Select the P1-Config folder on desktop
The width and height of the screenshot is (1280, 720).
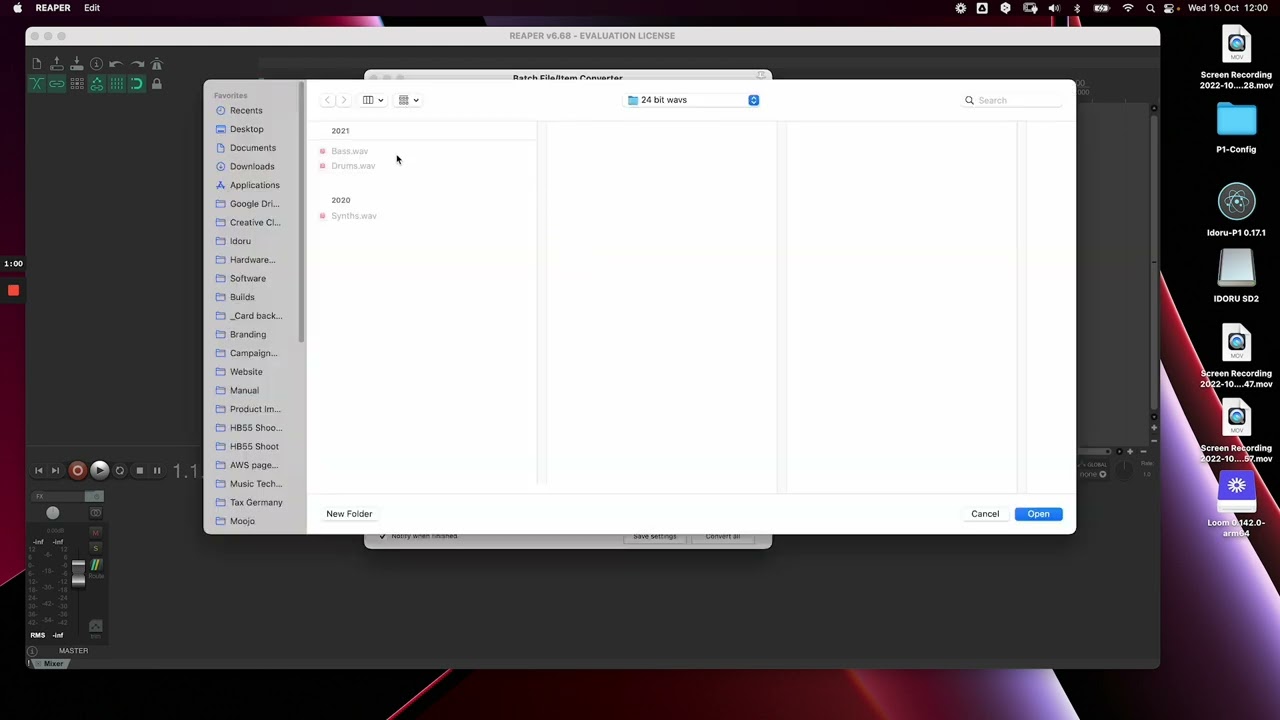pyautogui.click(x=1236, y=128)
